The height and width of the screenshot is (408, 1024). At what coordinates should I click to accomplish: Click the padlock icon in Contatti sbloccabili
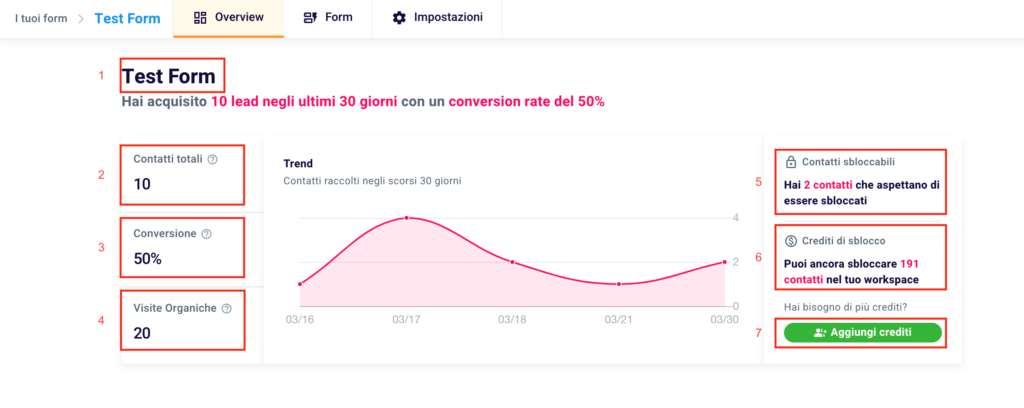click(790, 162)
